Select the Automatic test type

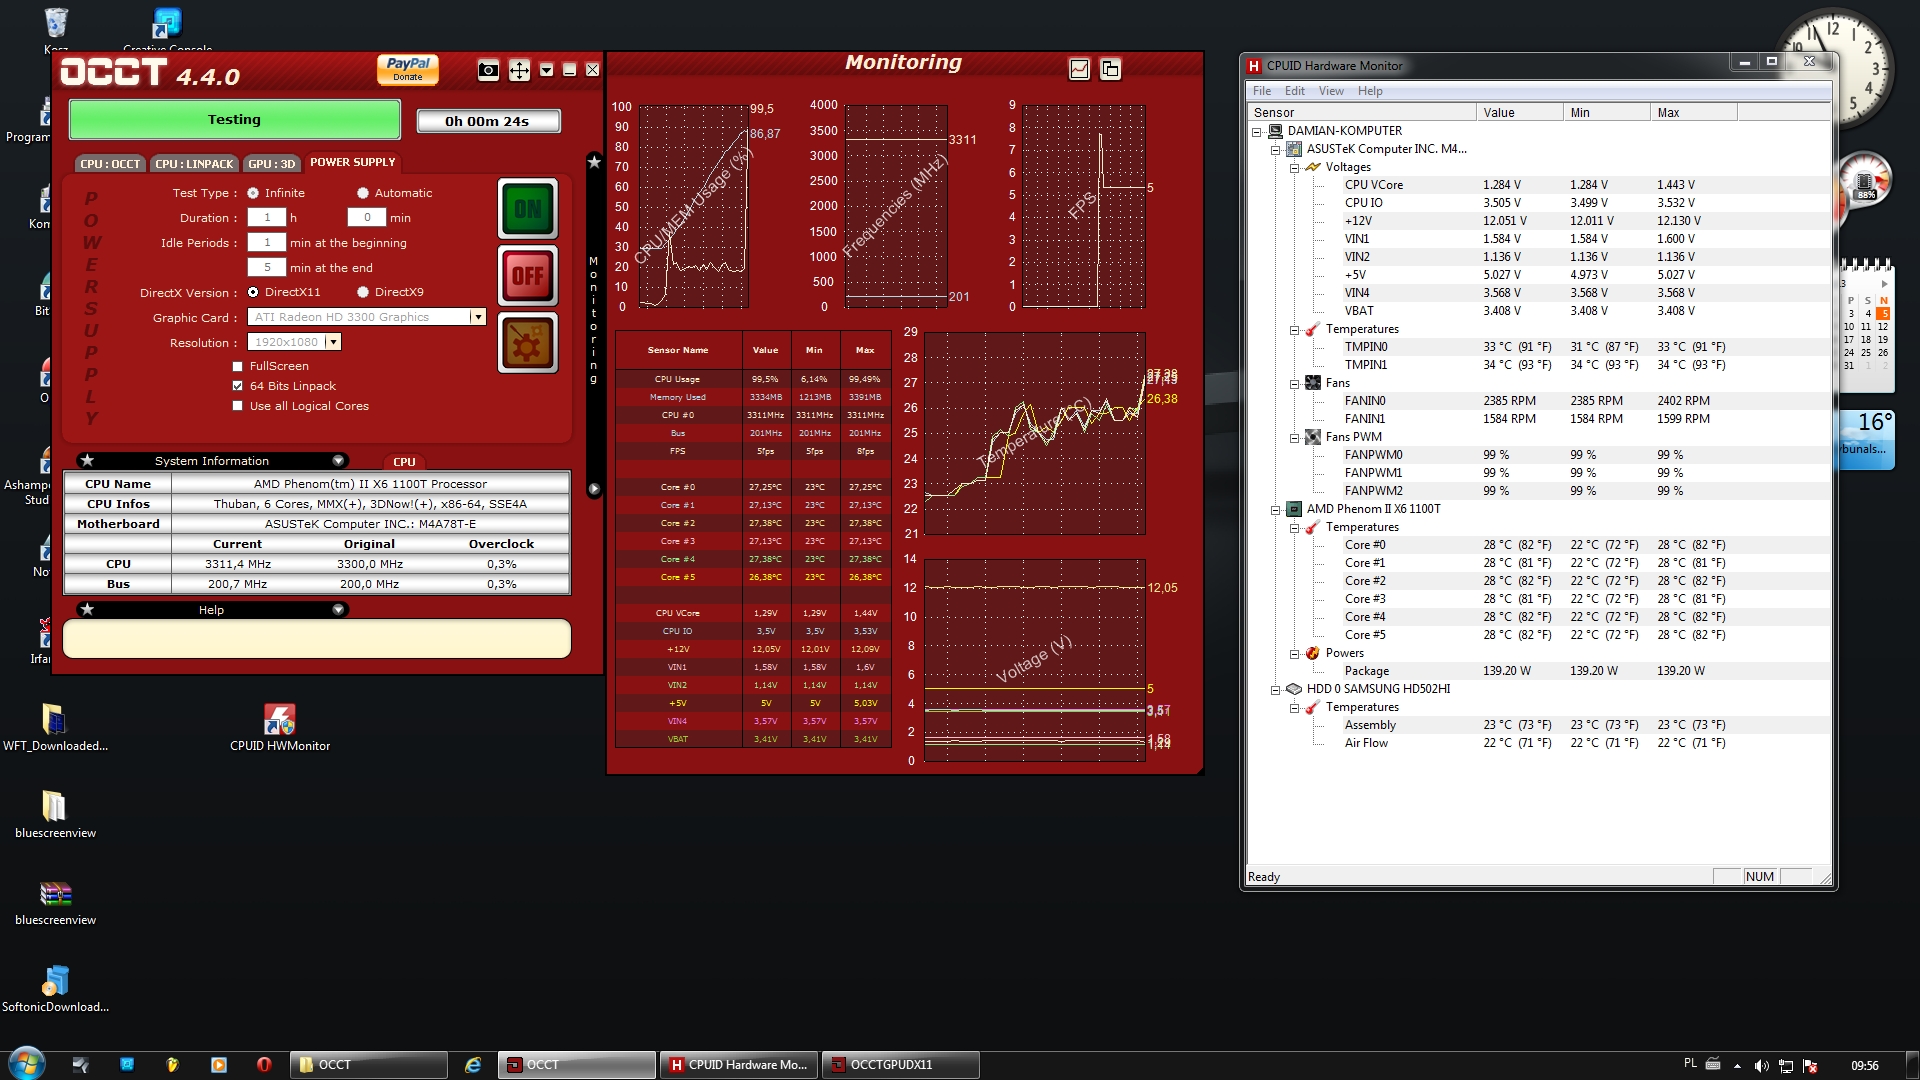(363, 193)
